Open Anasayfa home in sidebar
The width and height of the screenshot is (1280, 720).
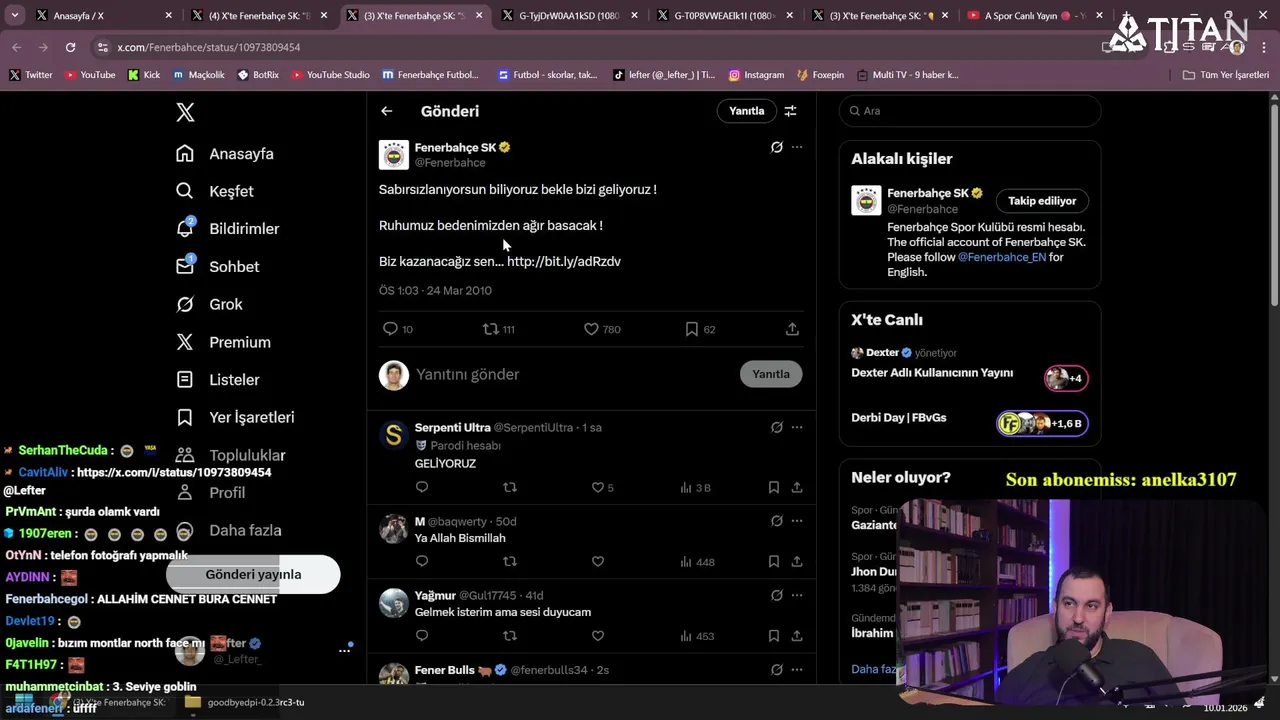coord(225,154)
